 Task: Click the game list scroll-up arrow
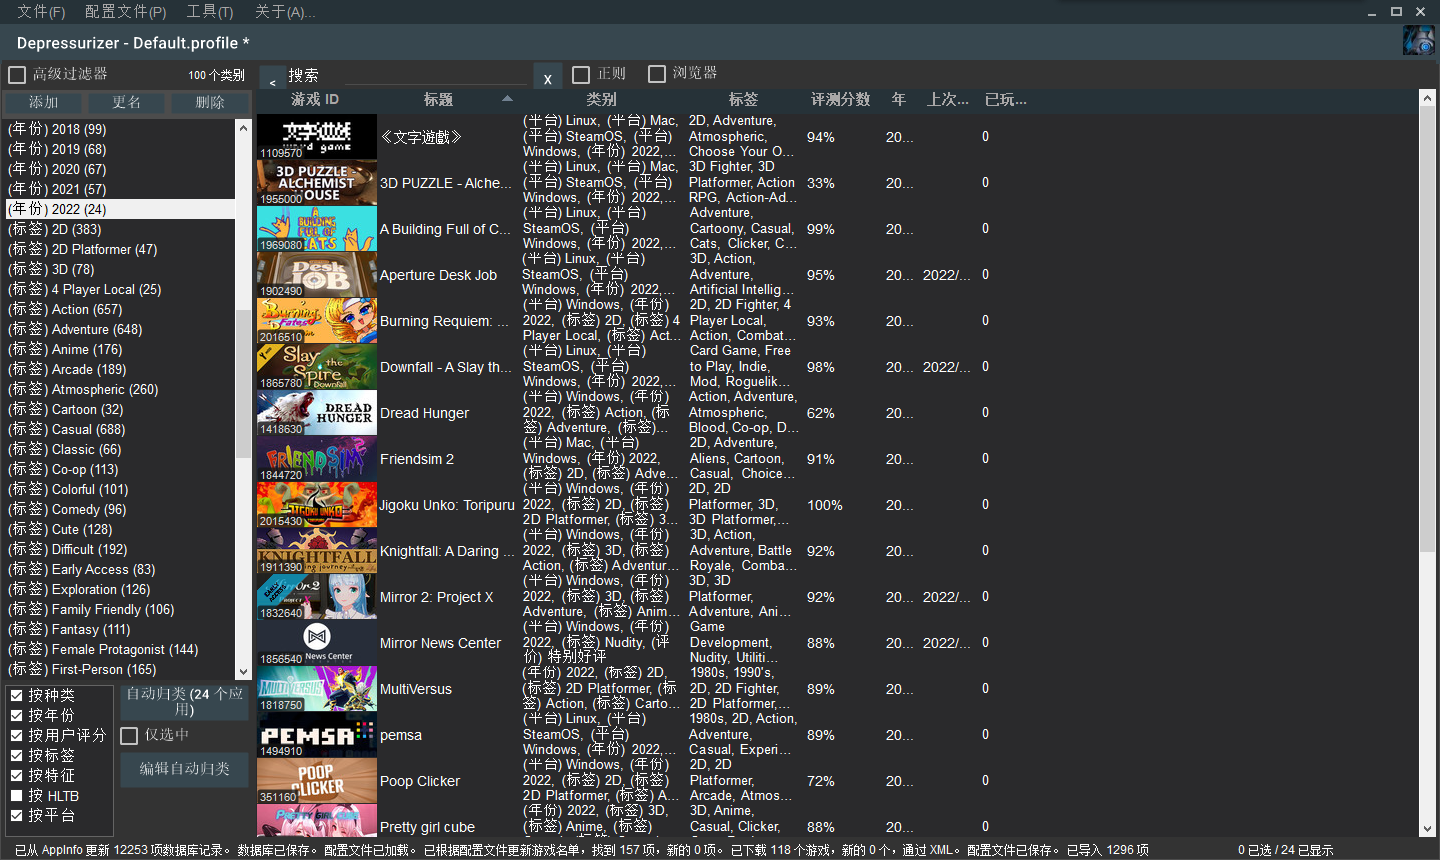pyautogui.click(x=1427, y=98)
